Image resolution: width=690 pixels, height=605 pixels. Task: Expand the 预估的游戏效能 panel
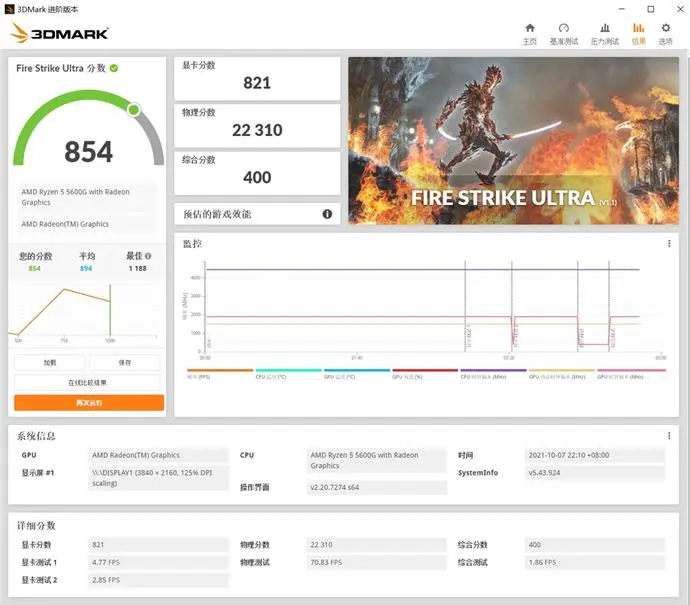click(x=257, y=214)
